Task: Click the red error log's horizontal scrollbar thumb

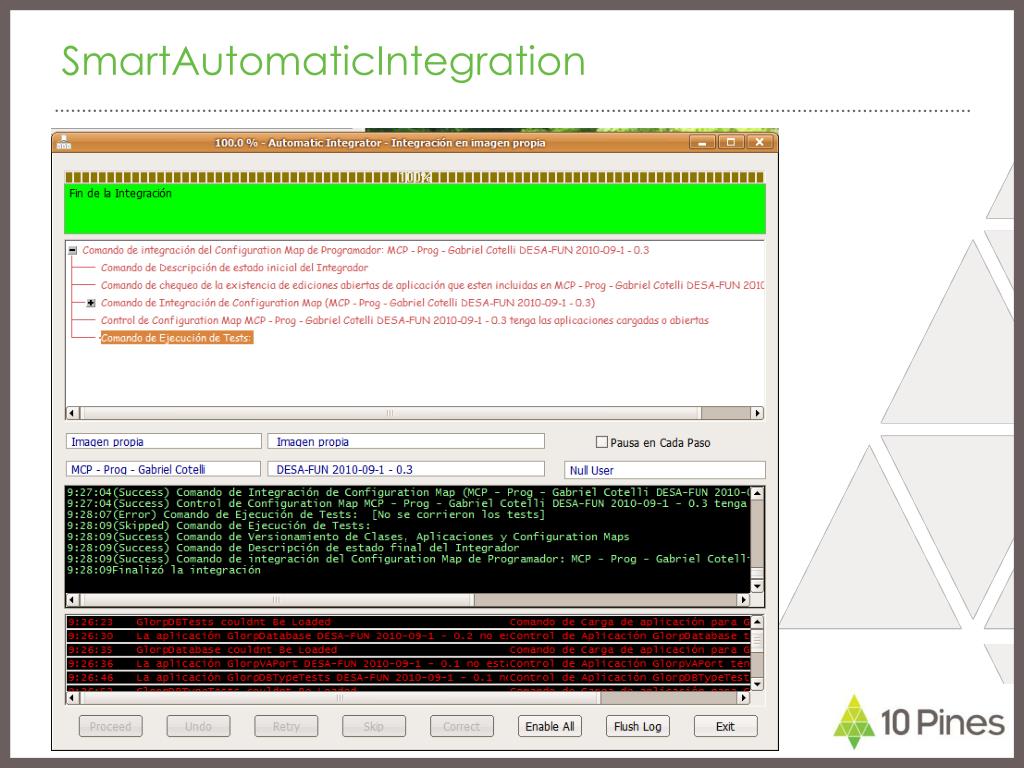Action: 340,697
